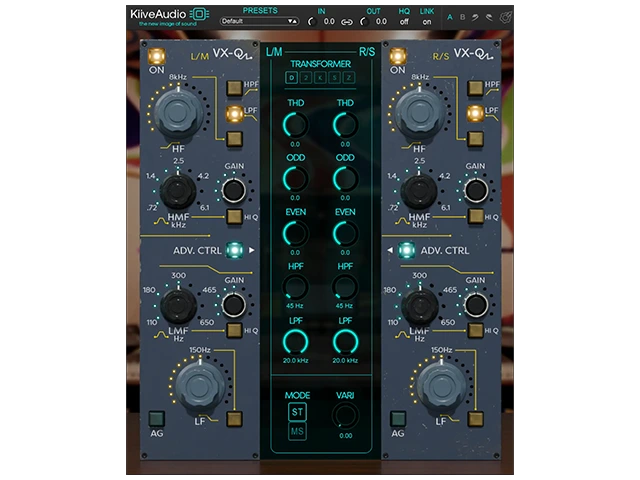This screenshot has width=640, height=480.
Task: Enable the HPF button on the L/M channel
Action: [234, 88]
